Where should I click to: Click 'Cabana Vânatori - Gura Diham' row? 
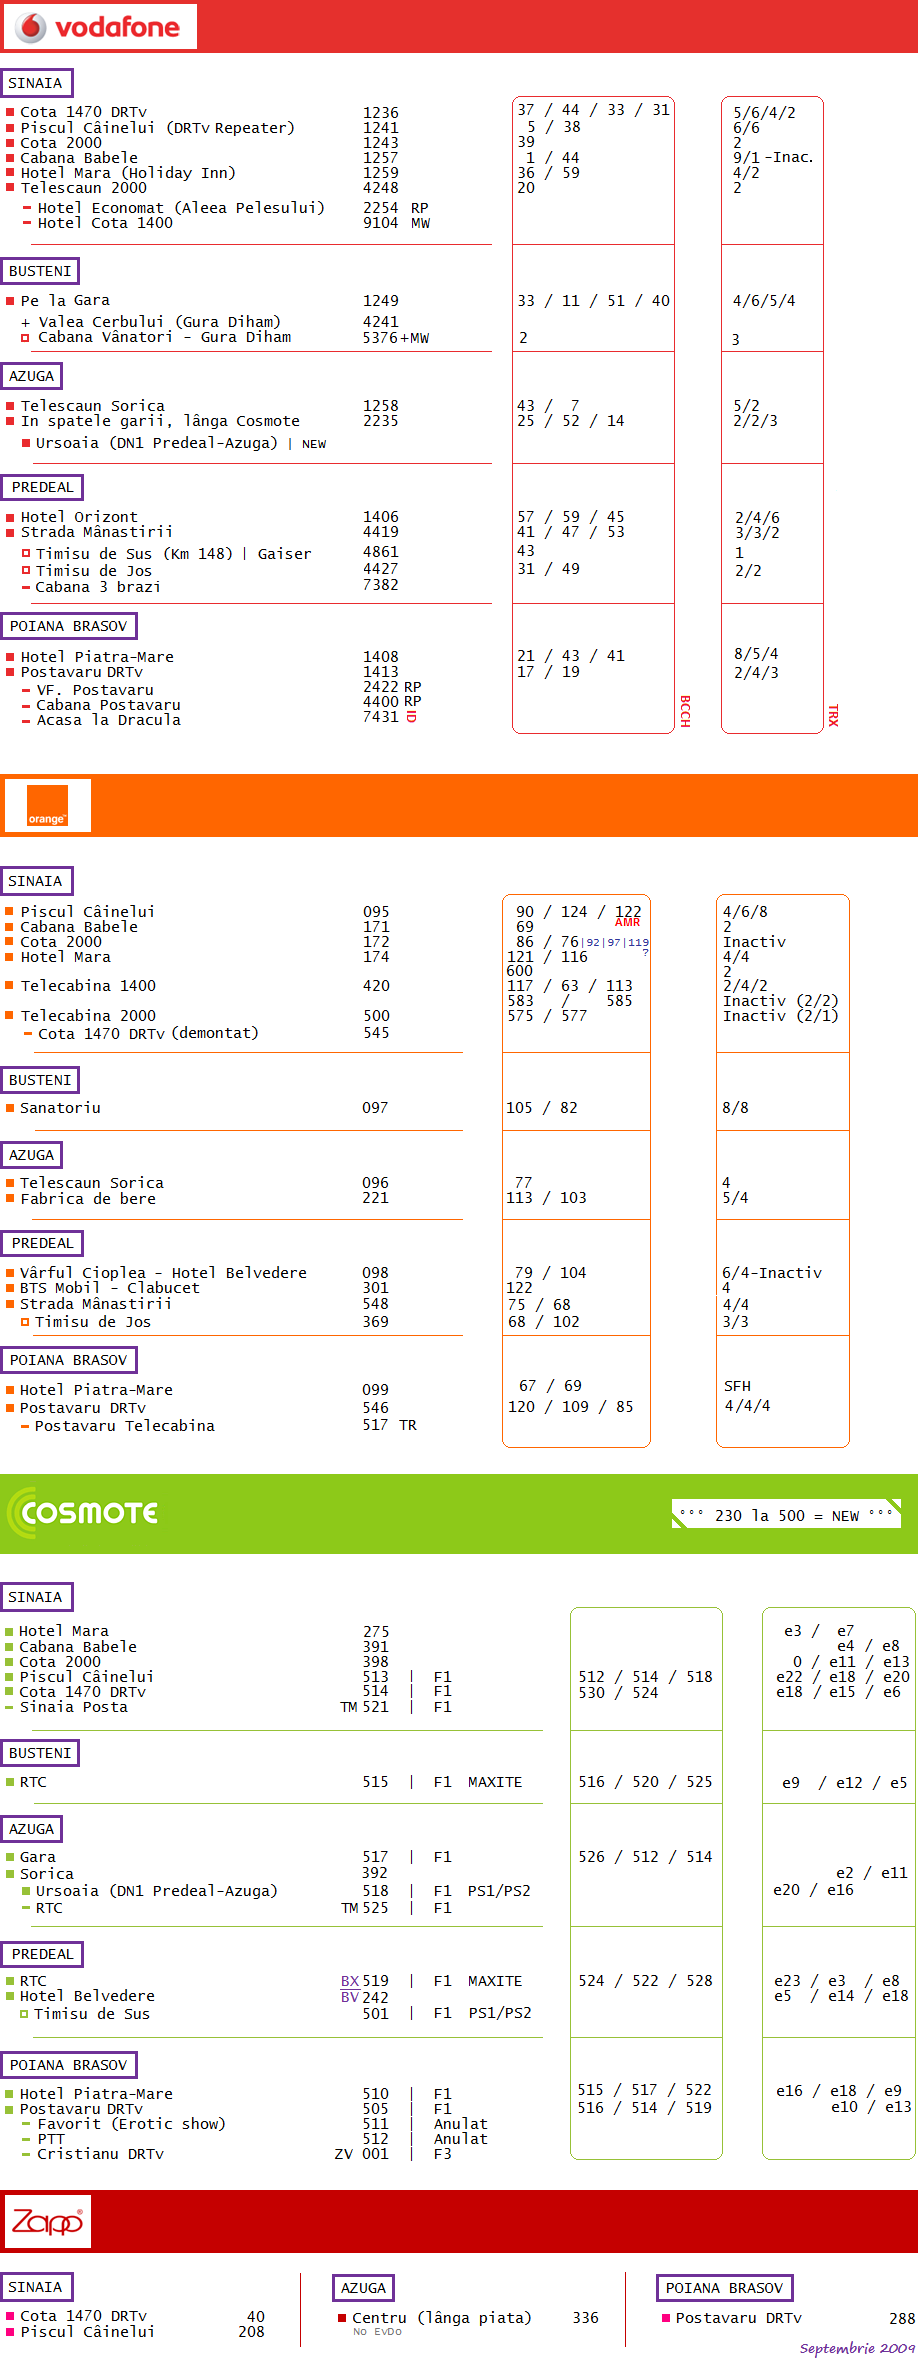click(x=164, y=338)
